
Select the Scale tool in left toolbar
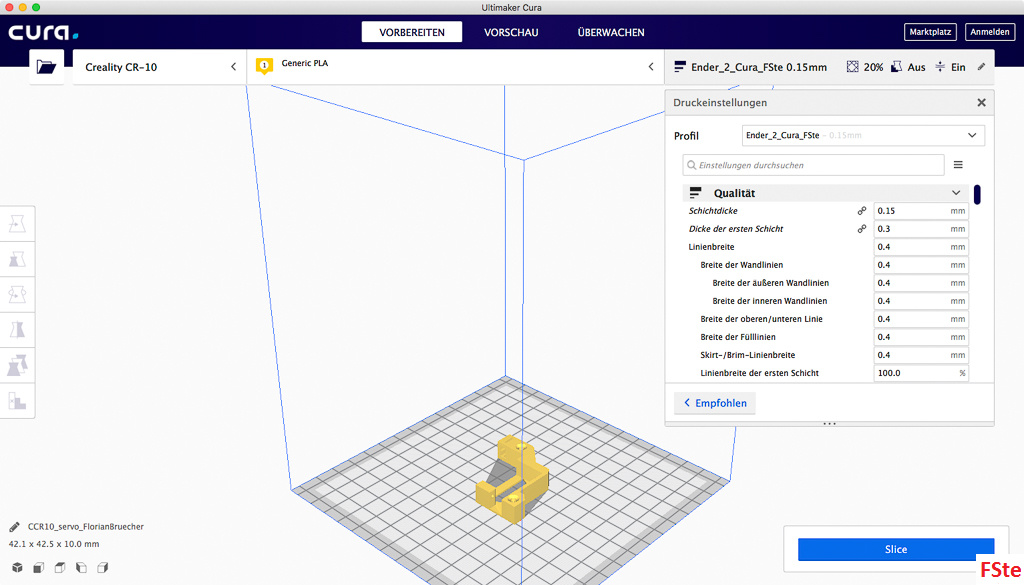click(x=18, y=259)
